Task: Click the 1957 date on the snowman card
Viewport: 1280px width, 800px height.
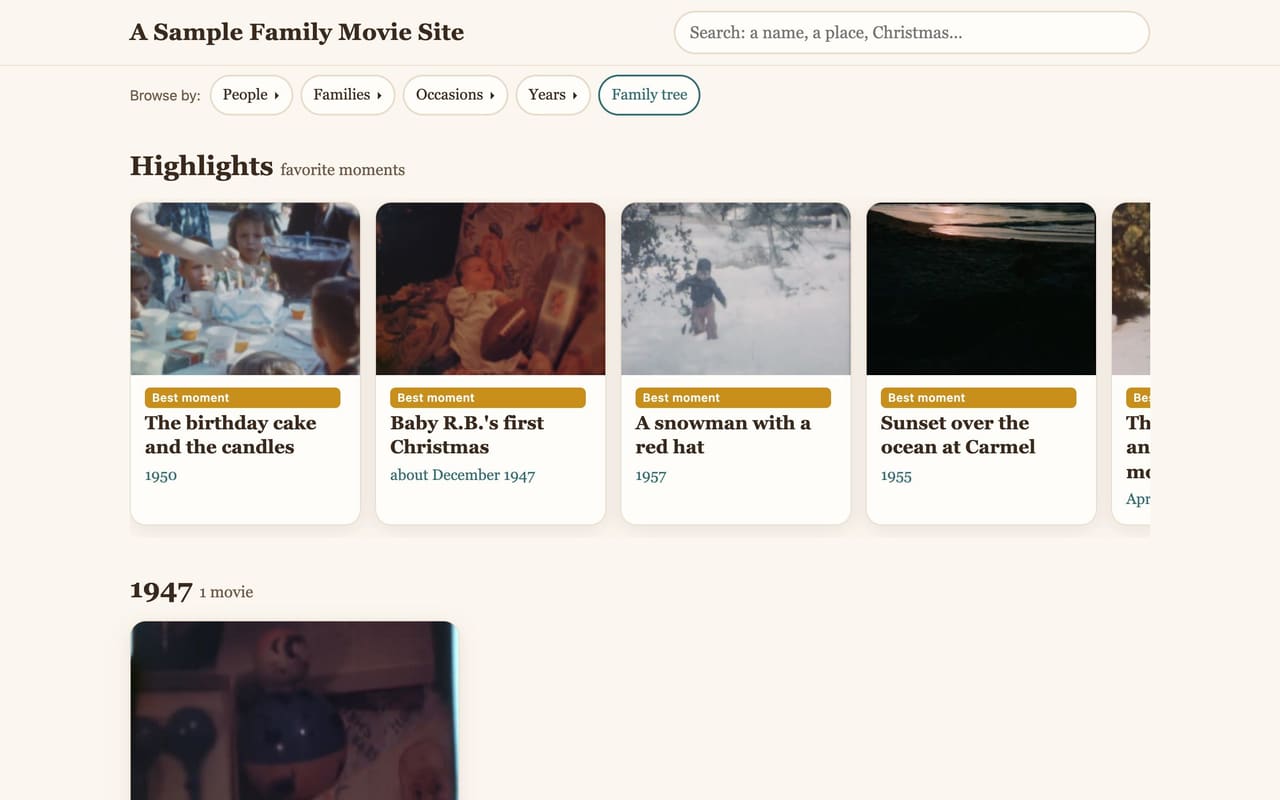Action: (x=651, y=476)
